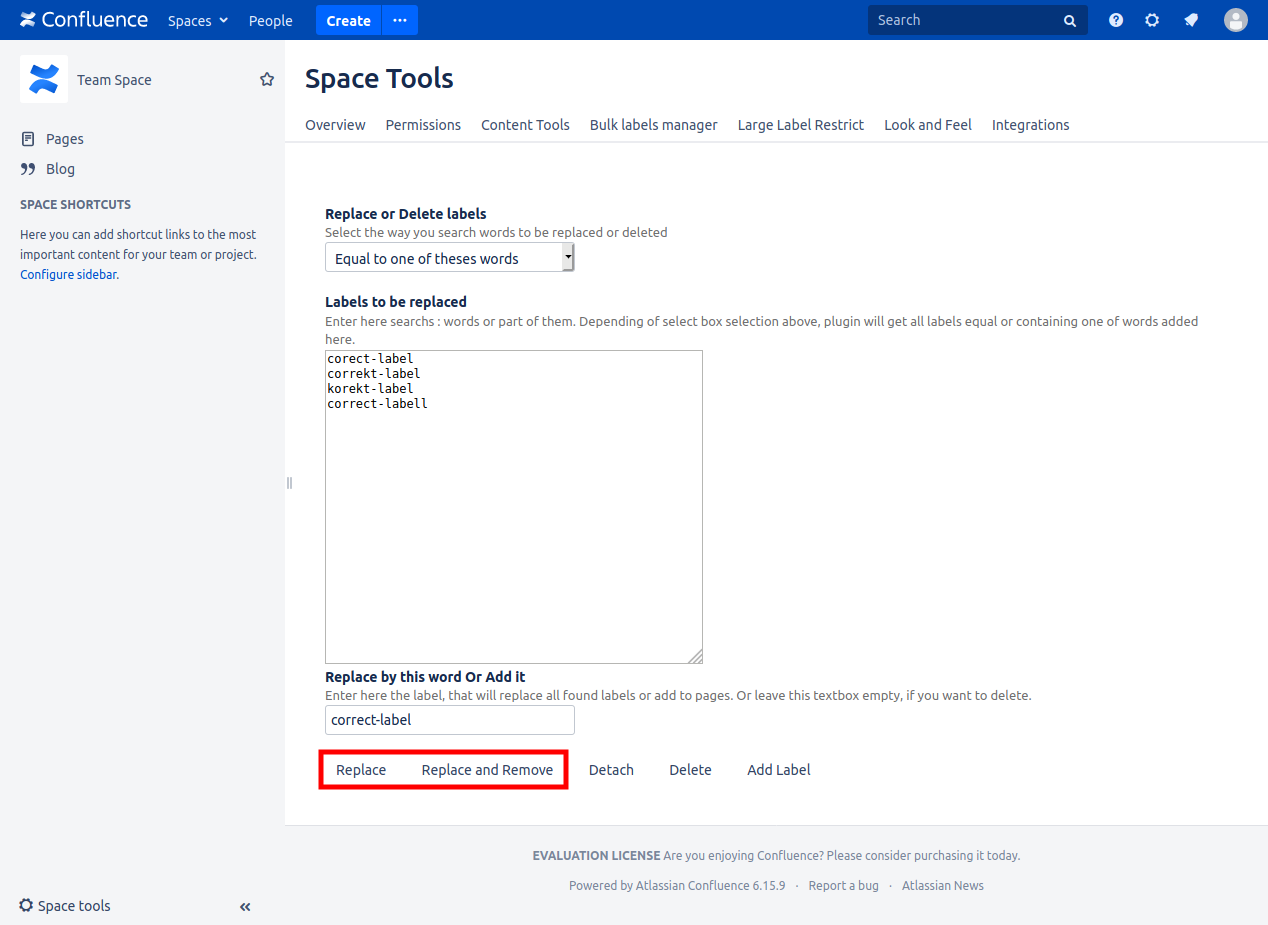Screen dimensions: 1268x925
Task: Open the Permissions tab
Action: click(423, 125)
